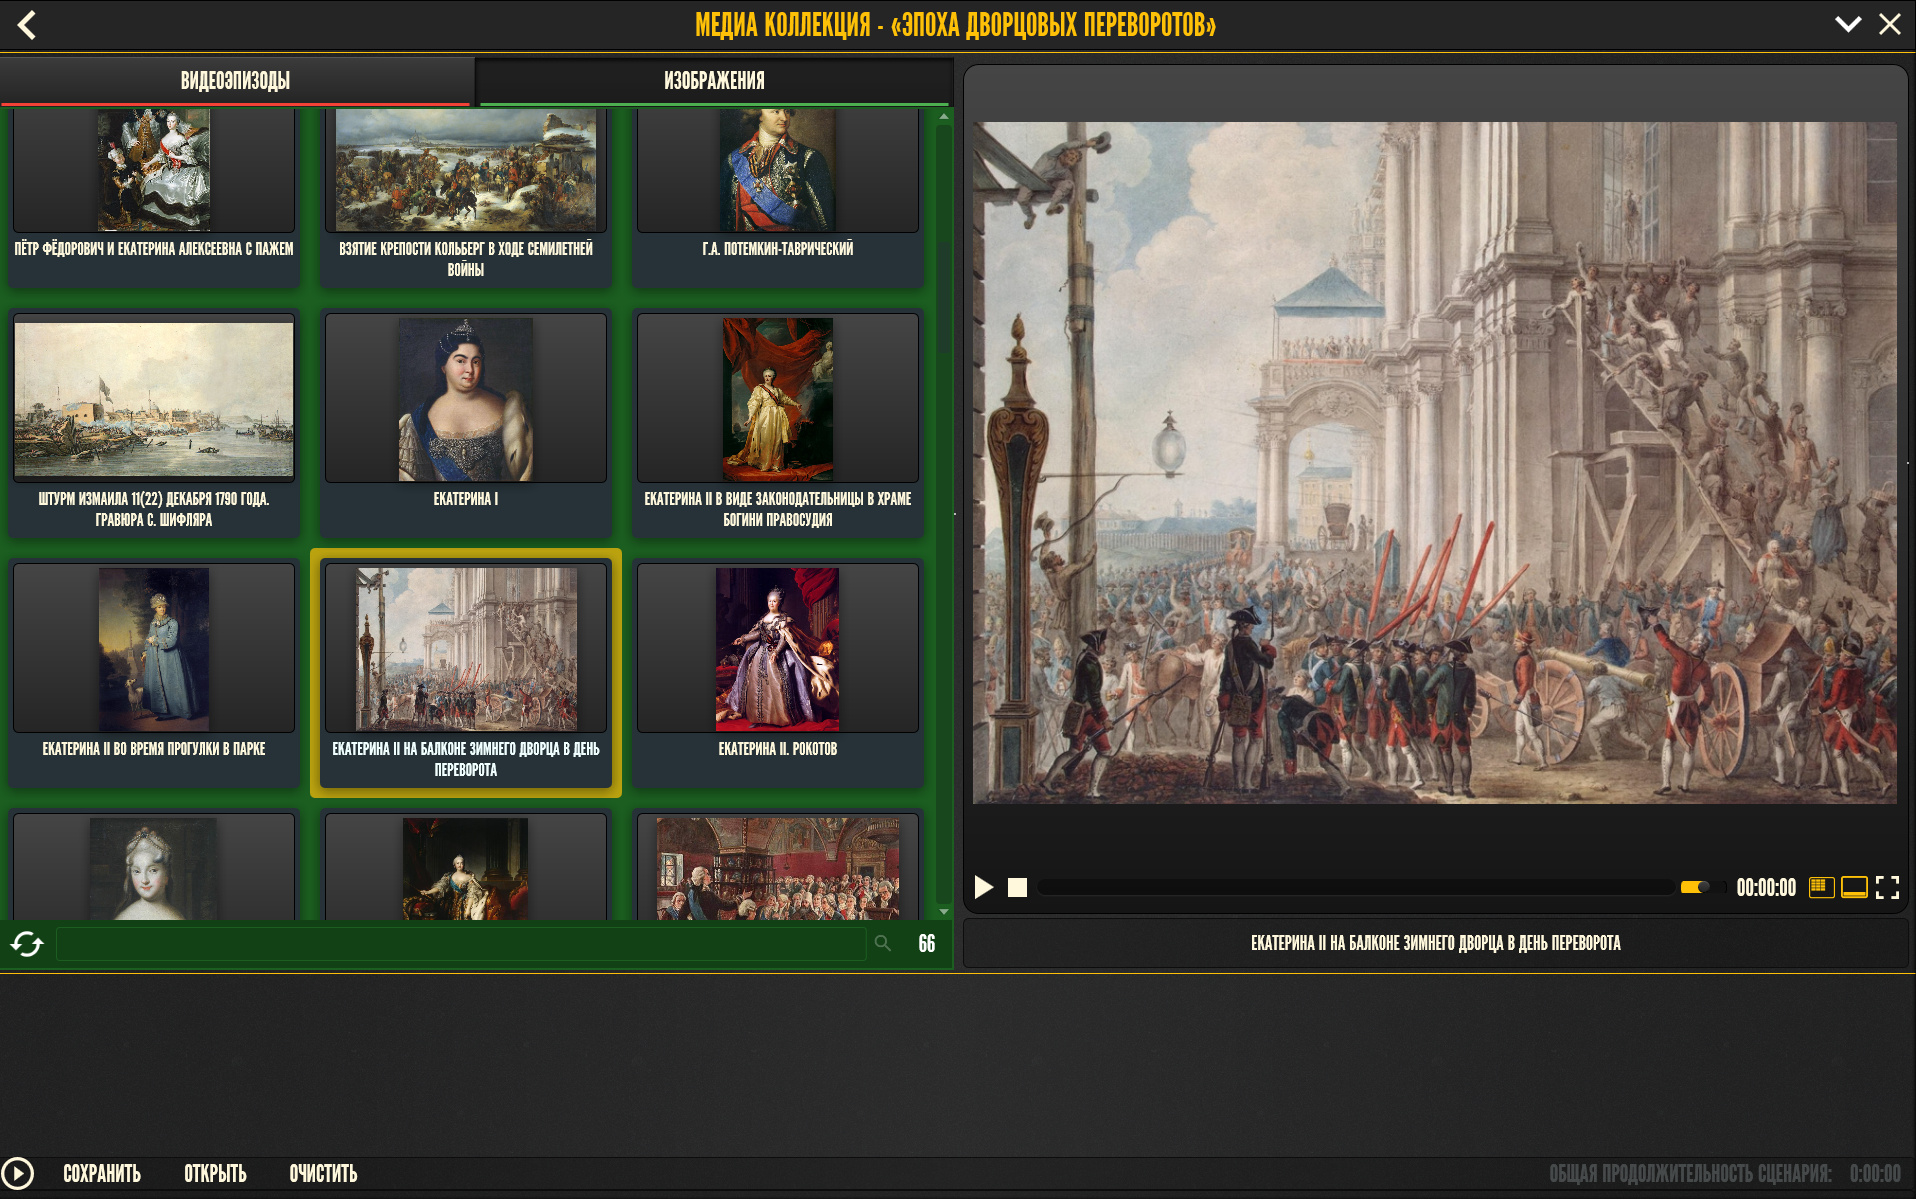Go back using the top-left arrow
The width and height of the screenshot is (1916, 1199).
[x=27, y=25]
